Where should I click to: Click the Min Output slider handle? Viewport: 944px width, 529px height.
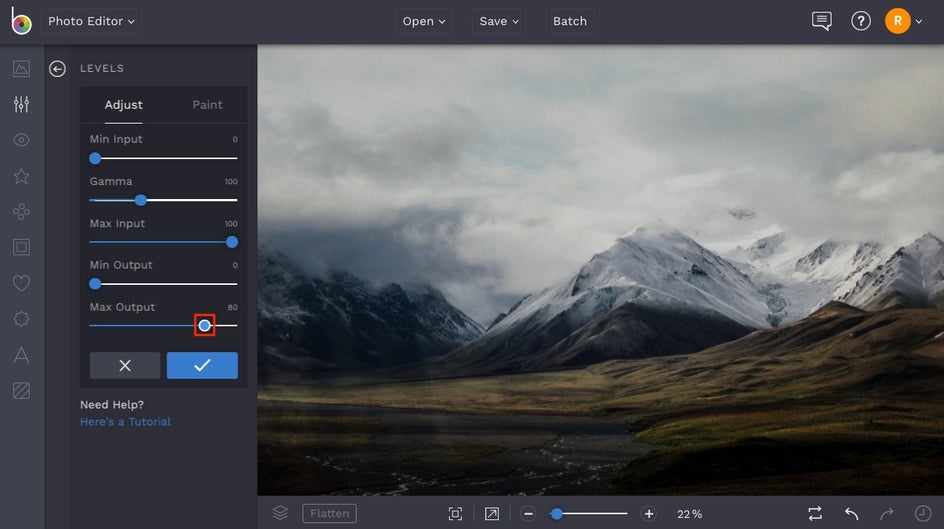tap(95, 283)
